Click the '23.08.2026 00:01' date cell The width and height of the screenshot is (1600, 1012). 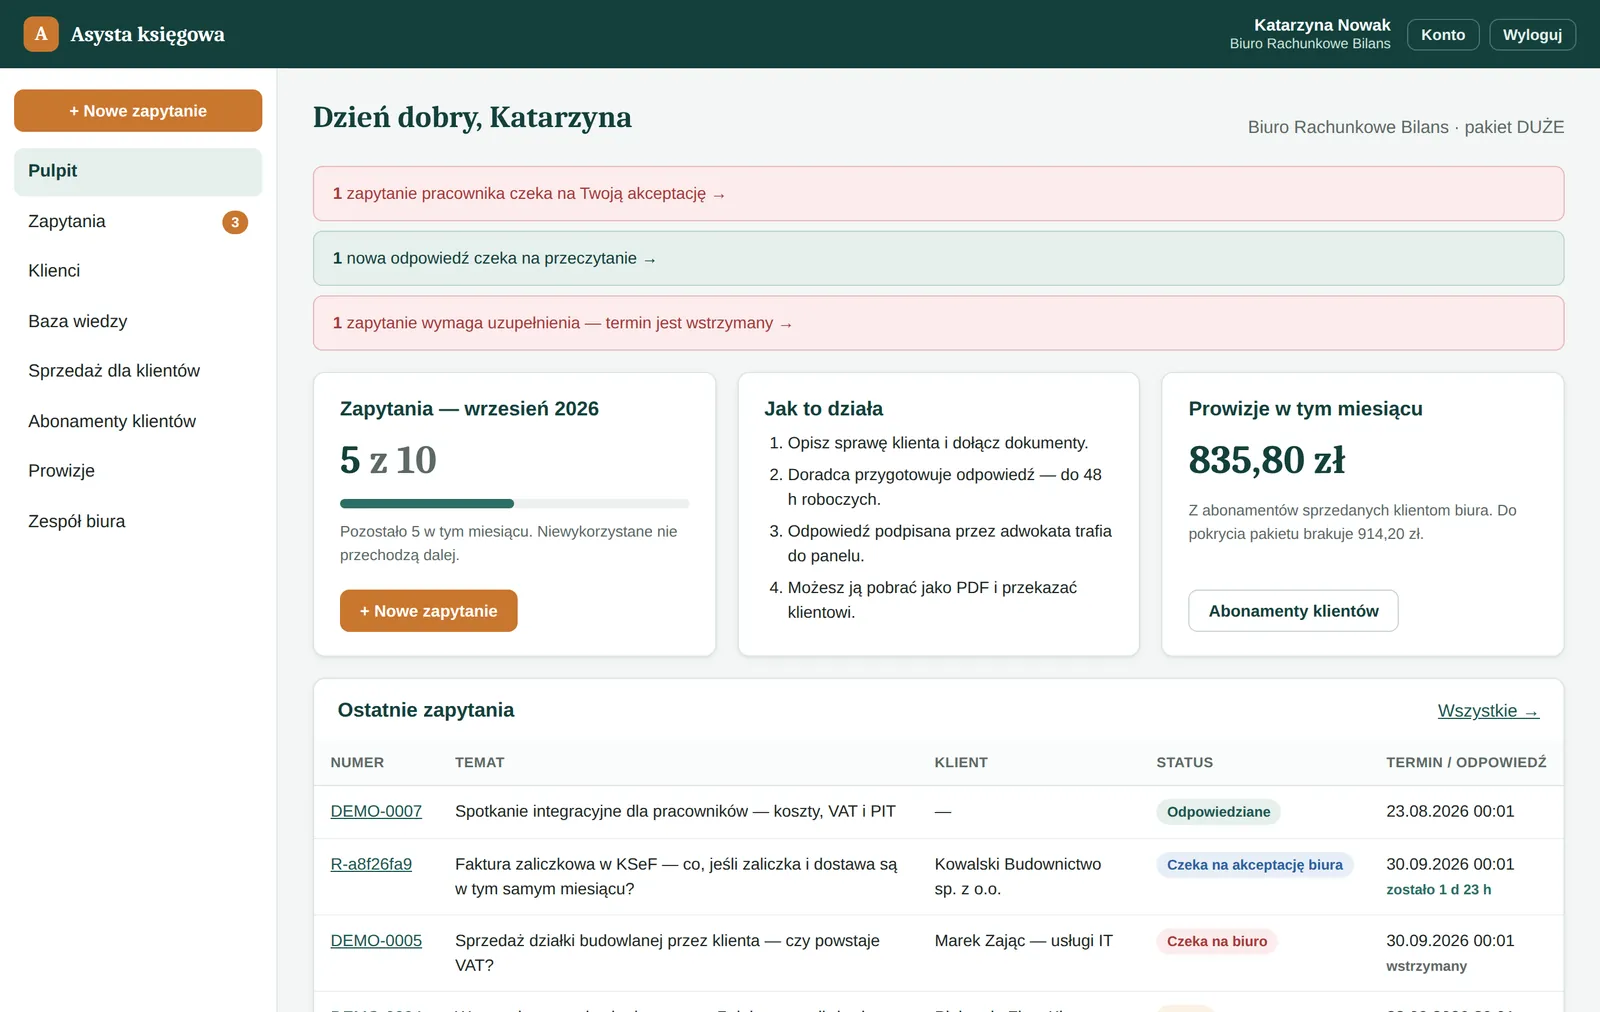1450,811
